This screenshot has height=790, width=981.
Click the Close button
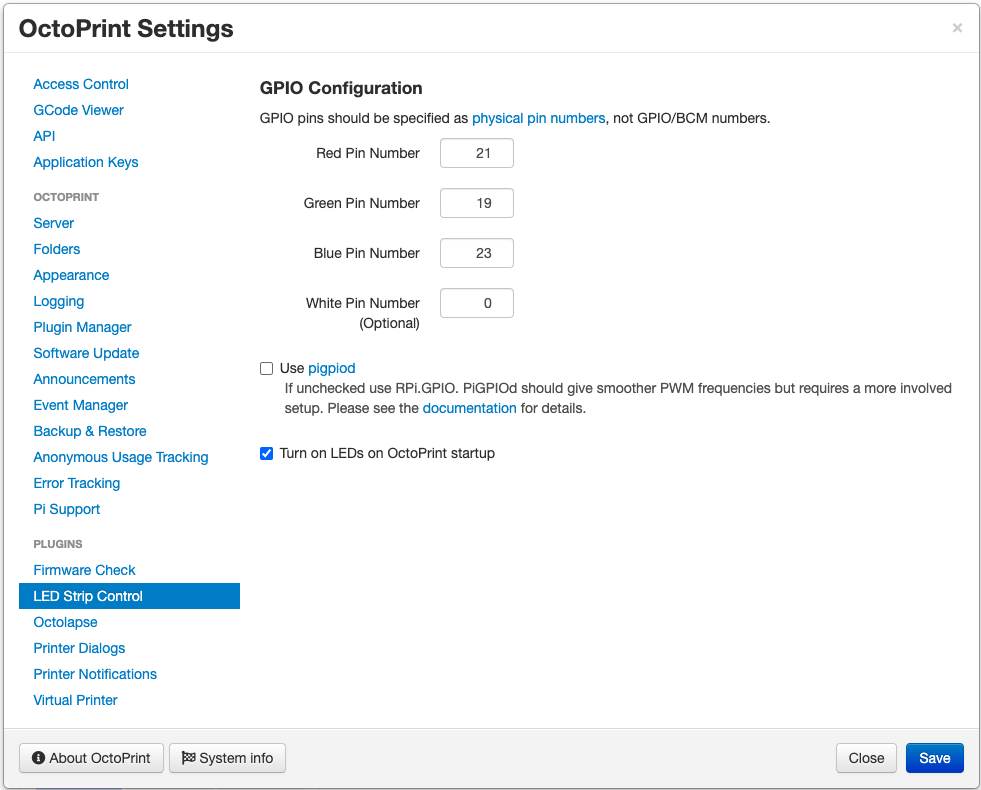866,758
